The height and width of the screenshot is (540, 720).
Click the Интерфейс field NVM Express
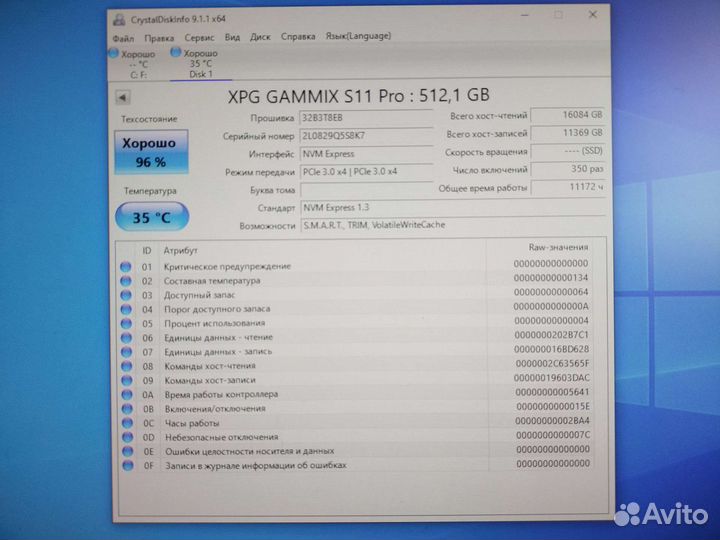366,154
